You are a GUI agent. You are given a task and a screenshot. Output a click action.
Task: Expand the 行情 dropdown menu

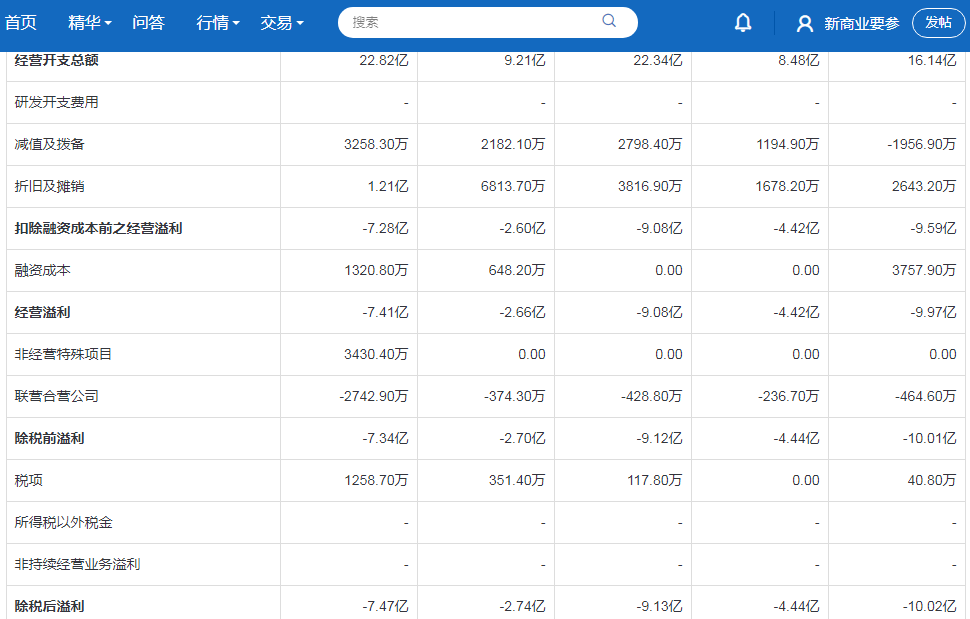(218, 22)
